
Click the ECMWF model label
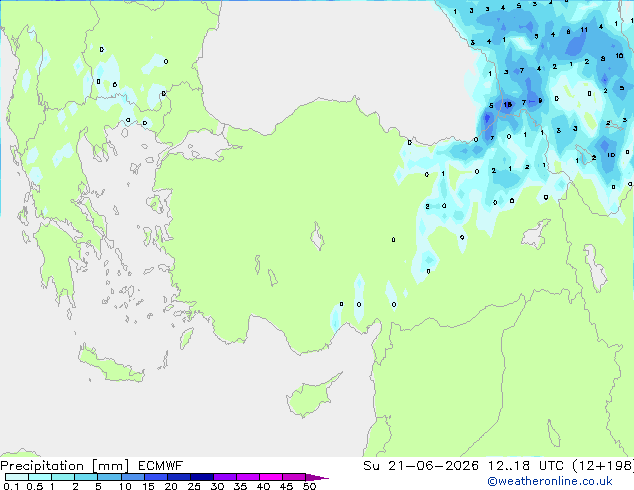[x=160, y=466]
